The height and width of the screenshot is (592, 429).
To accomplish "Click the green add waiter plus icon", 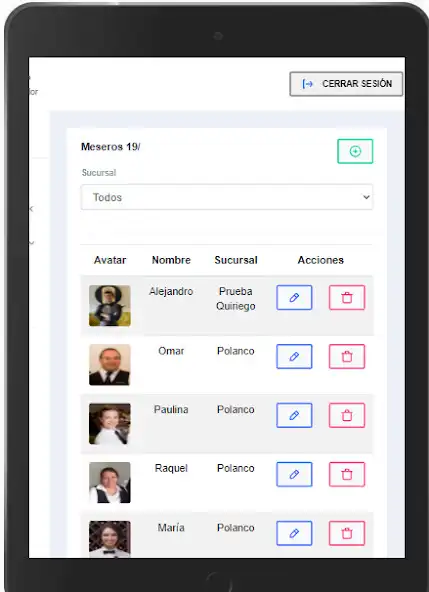I will (x=355, y=151).
